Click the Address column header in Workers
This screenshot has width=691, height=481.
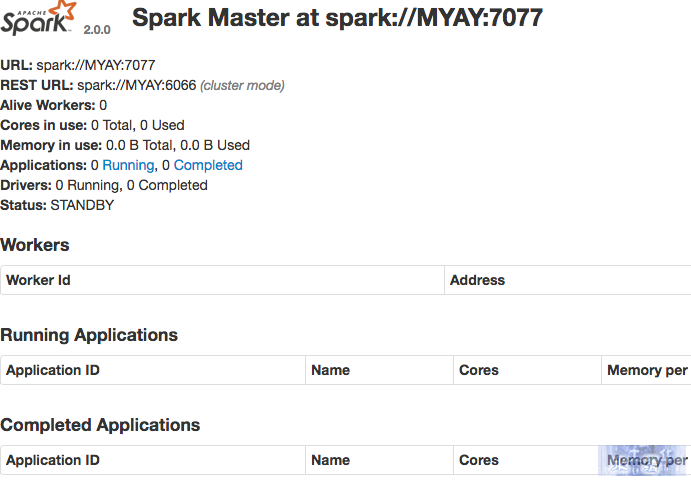478,280
